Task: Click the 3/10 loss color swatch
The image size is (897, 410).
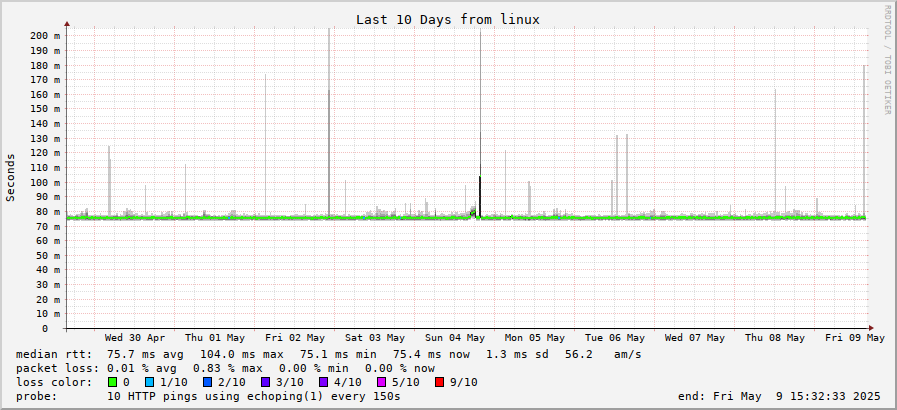Action: point(265,382)
